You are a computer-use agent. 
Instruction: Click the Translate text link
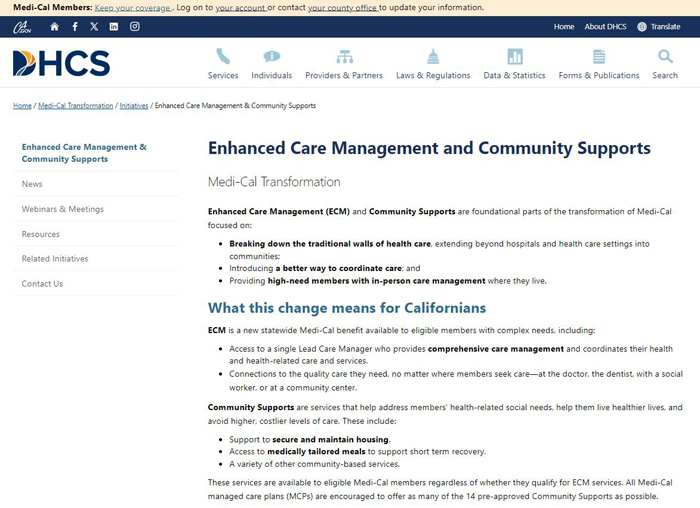(665, 27)
